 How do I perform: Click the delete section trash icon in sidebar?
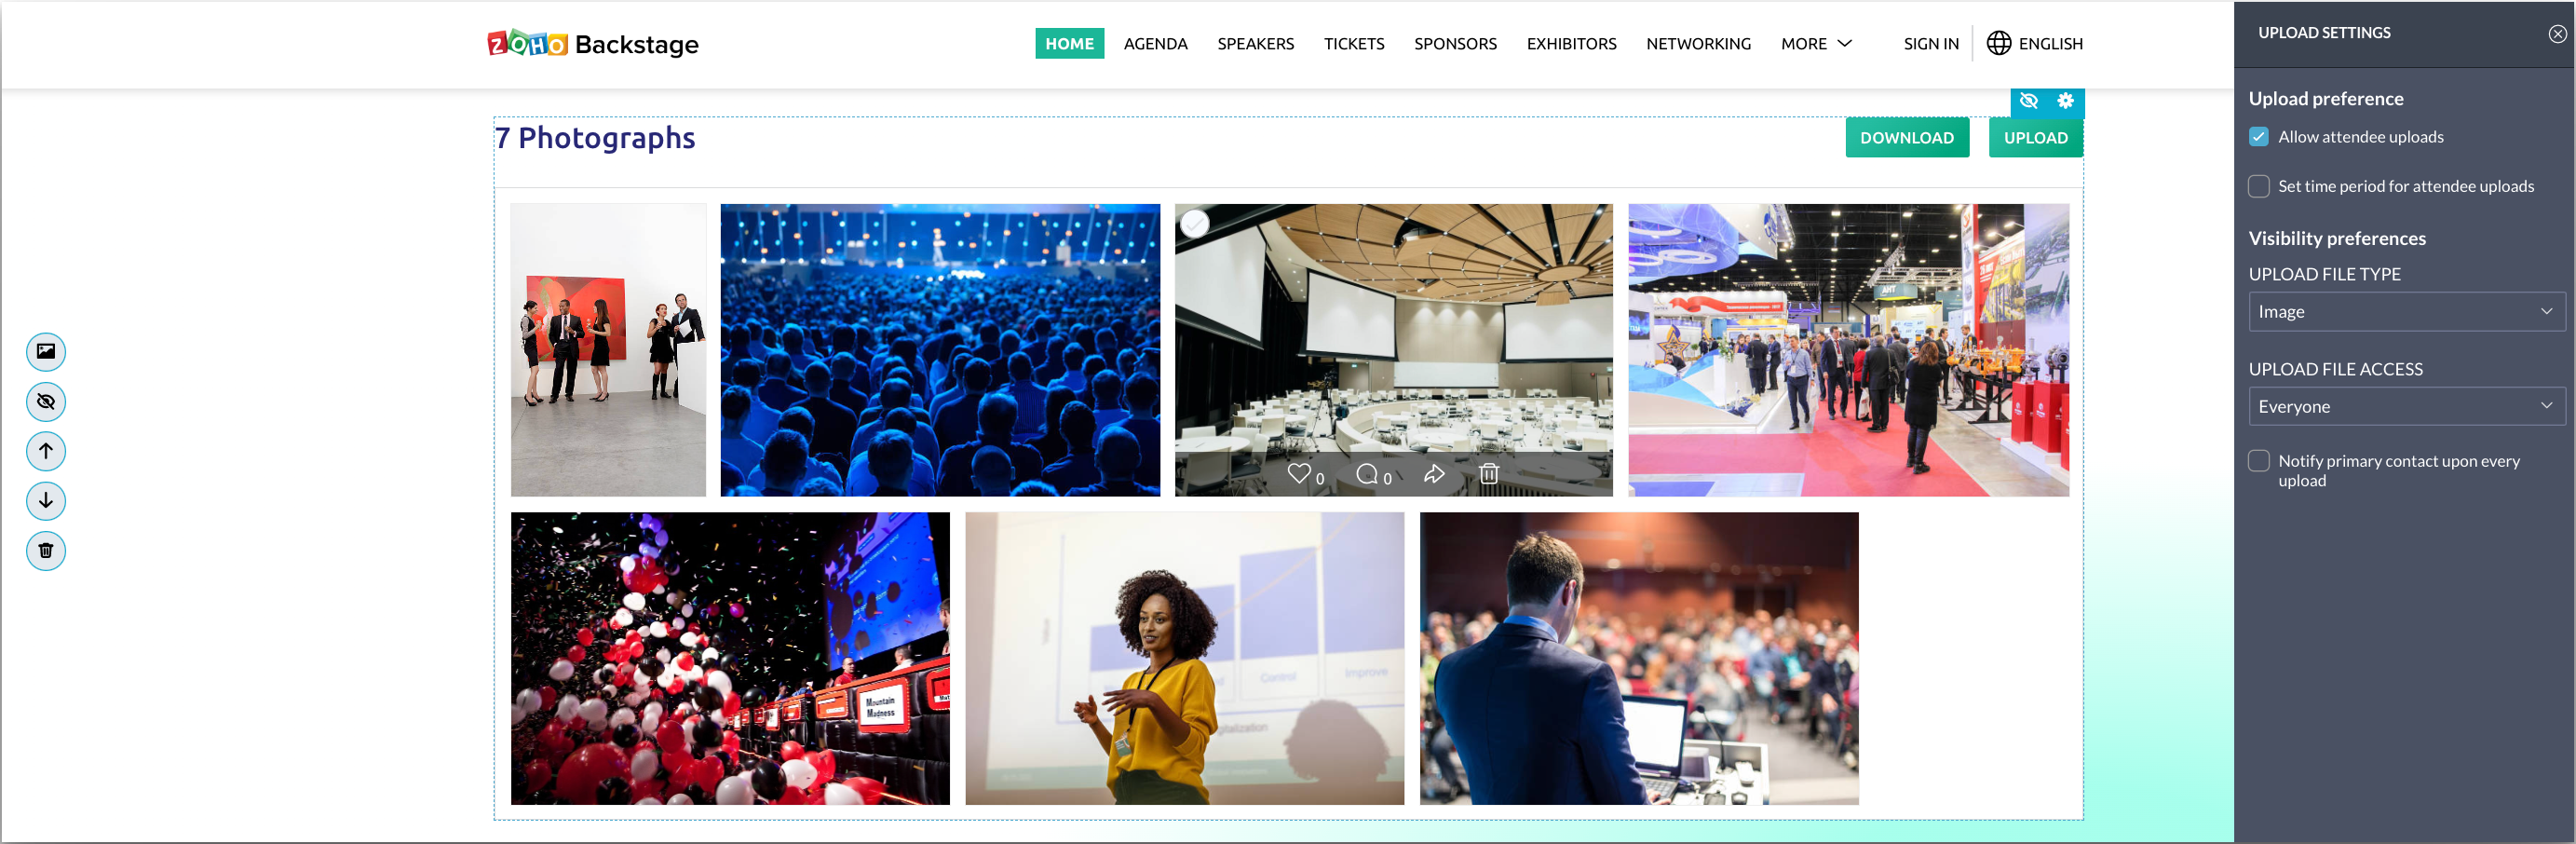pos(46,551)
